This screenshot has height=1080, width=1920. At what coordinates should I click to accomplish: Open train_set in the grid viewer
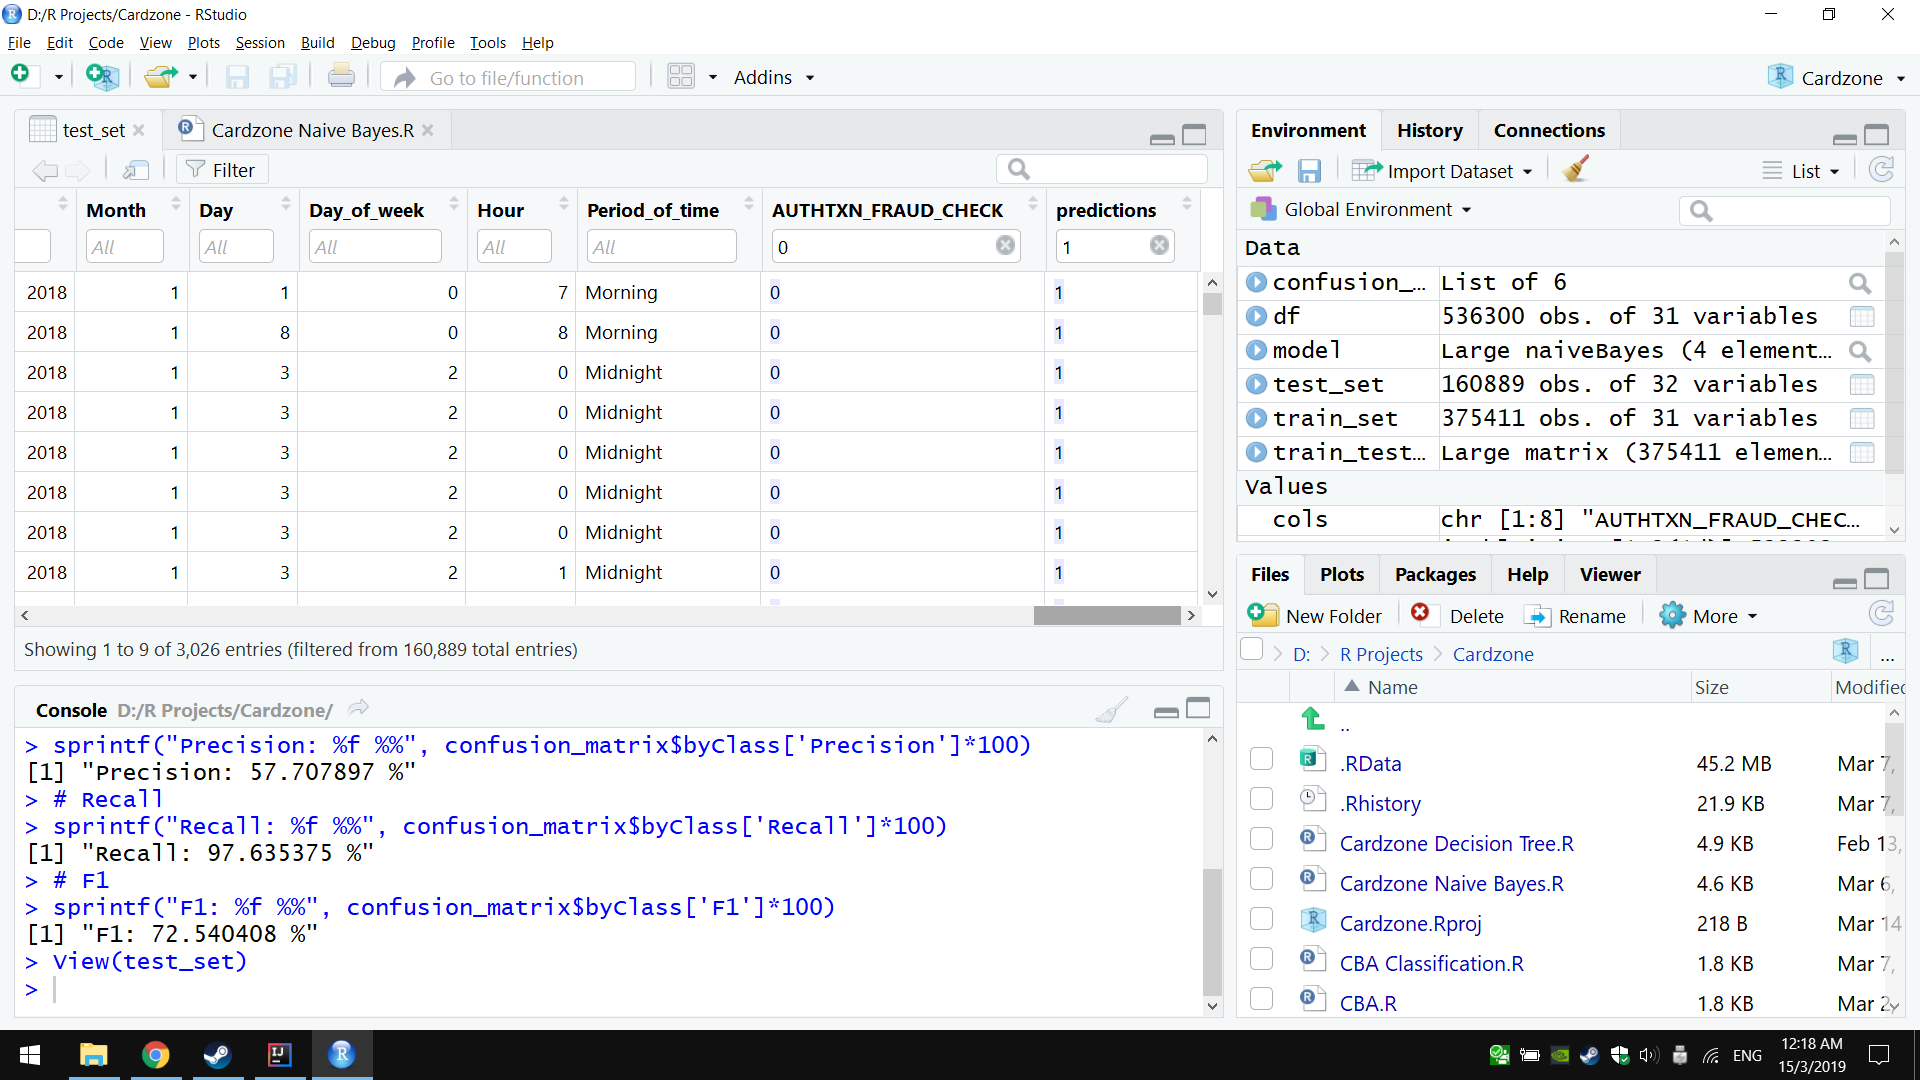(1862, 418)
